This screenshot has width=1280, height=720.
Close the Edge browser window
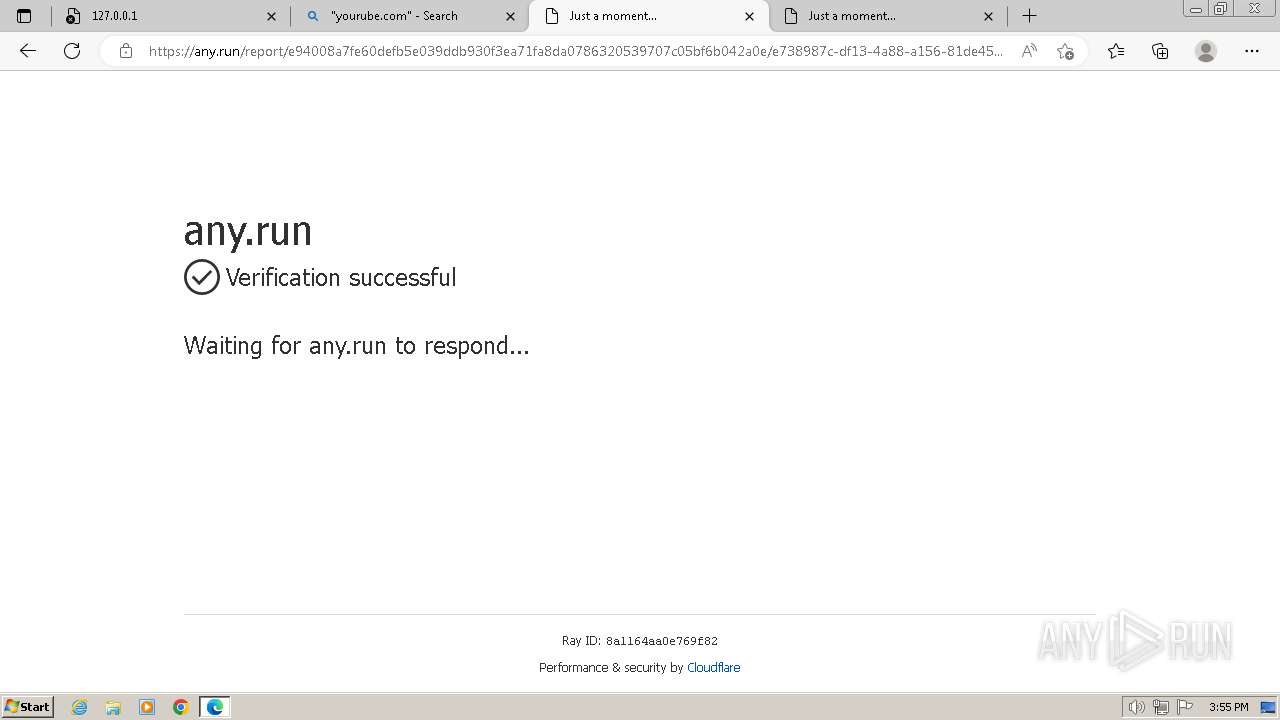[1255, 9]
